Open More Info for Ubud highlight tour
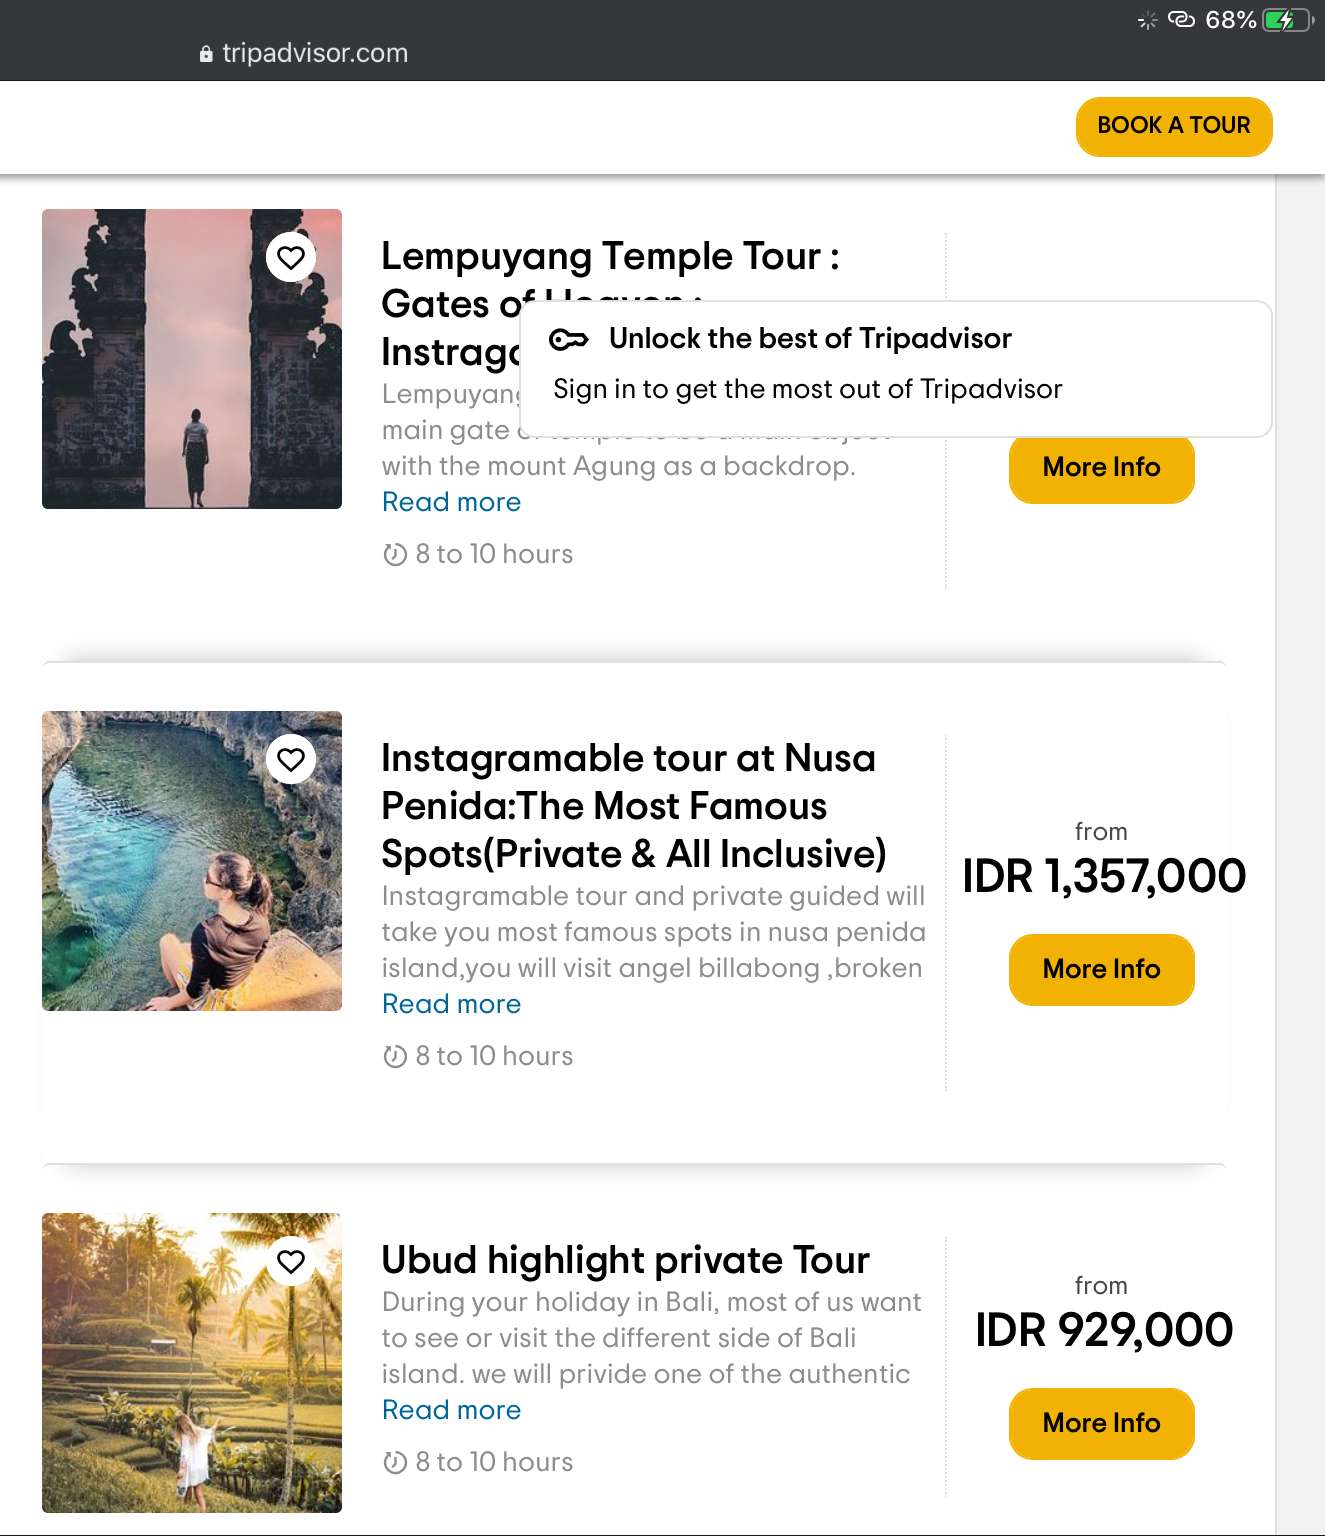 tap(1101, 1424)
